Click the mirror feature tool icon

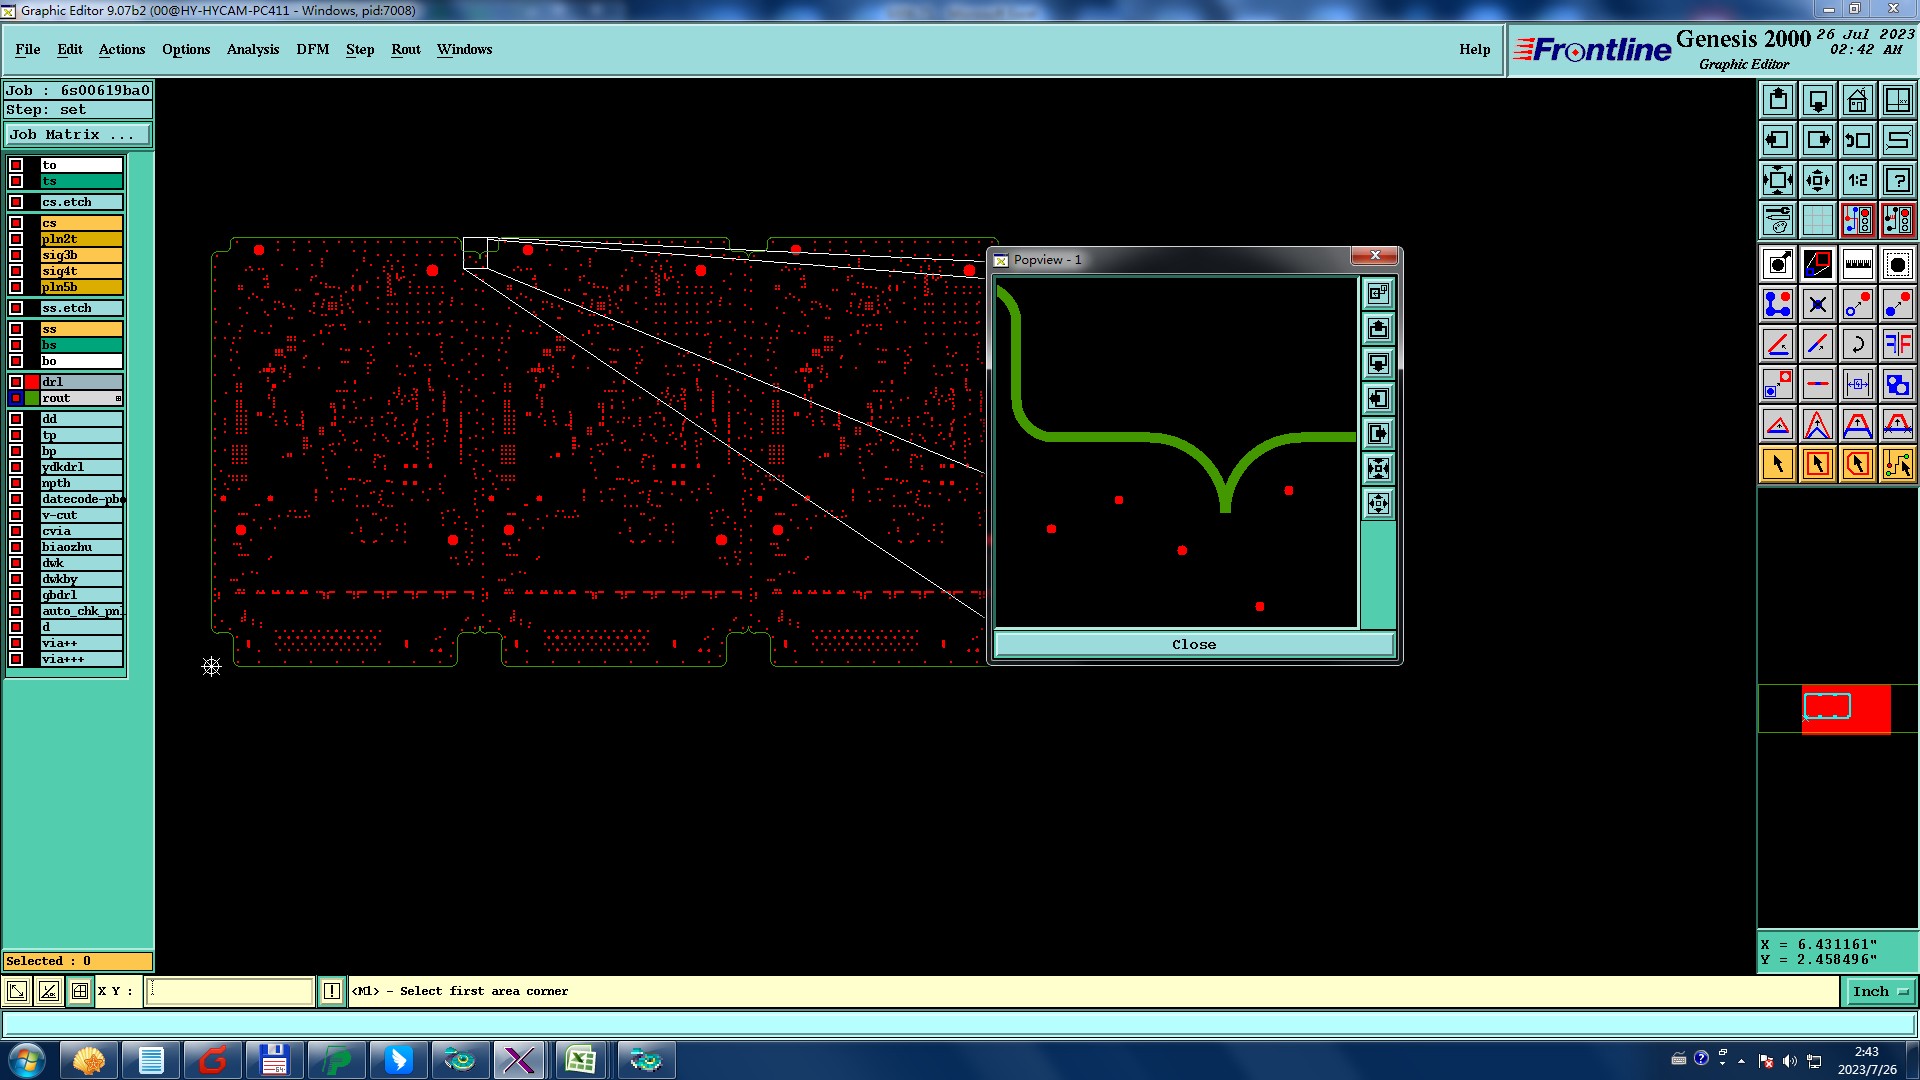[1897, 344]
